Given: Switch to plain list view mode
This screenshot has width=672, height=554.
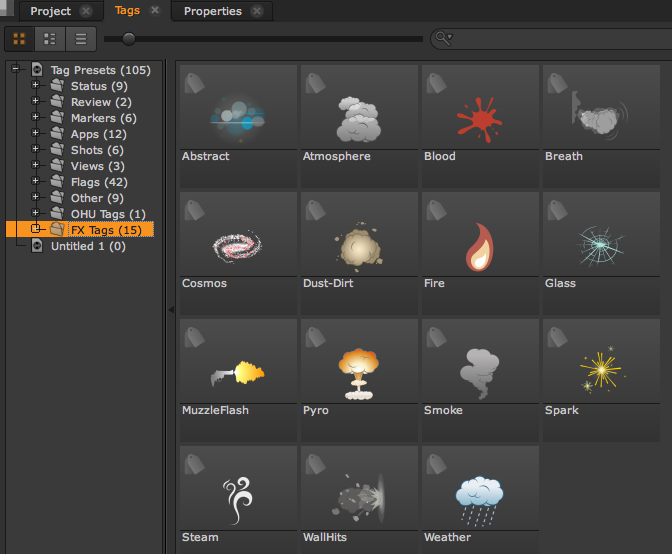Looking at the screenshot, I should [x=80, y=39].
